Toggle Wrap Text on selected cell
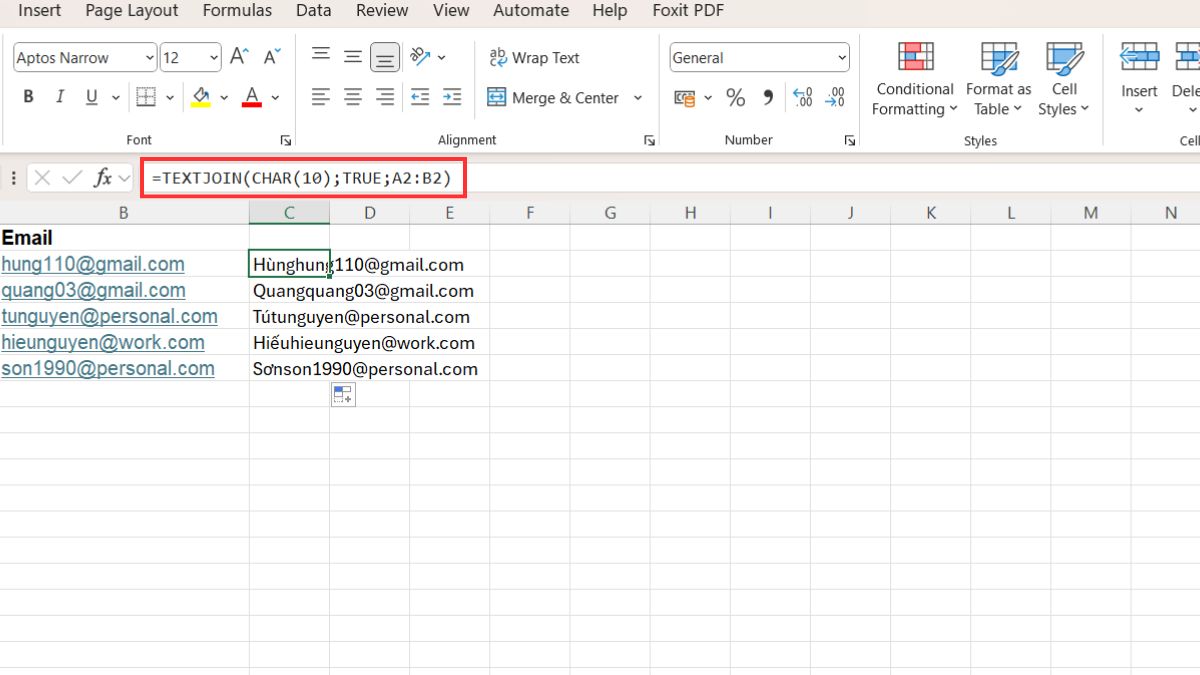Screen dimensions: 1200x675 (x=534, y=58)
